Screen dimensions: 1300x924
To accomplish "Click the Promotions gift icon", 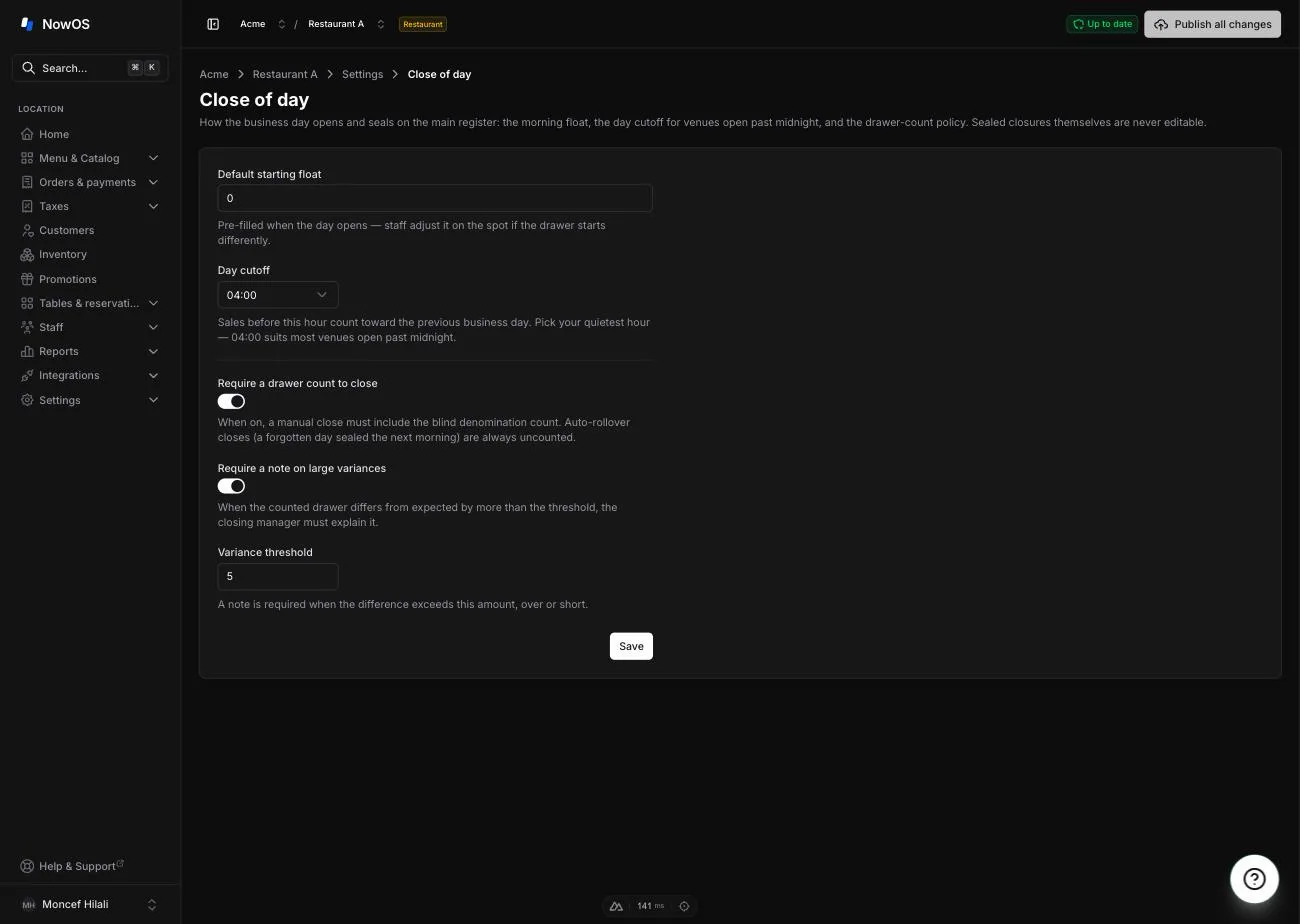I will coord(27,279).
